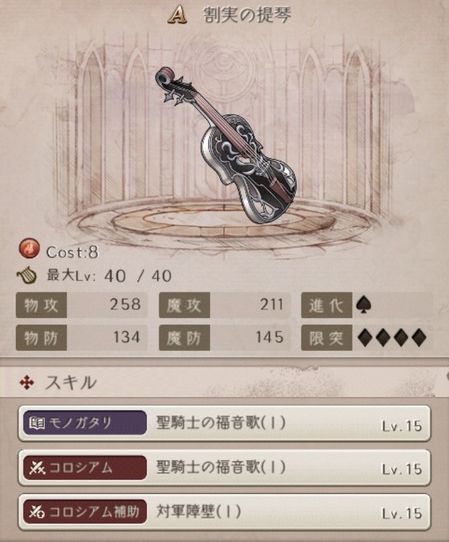Click the 進化 label
The height and width of the screenshot is (542, 449).
326,305
